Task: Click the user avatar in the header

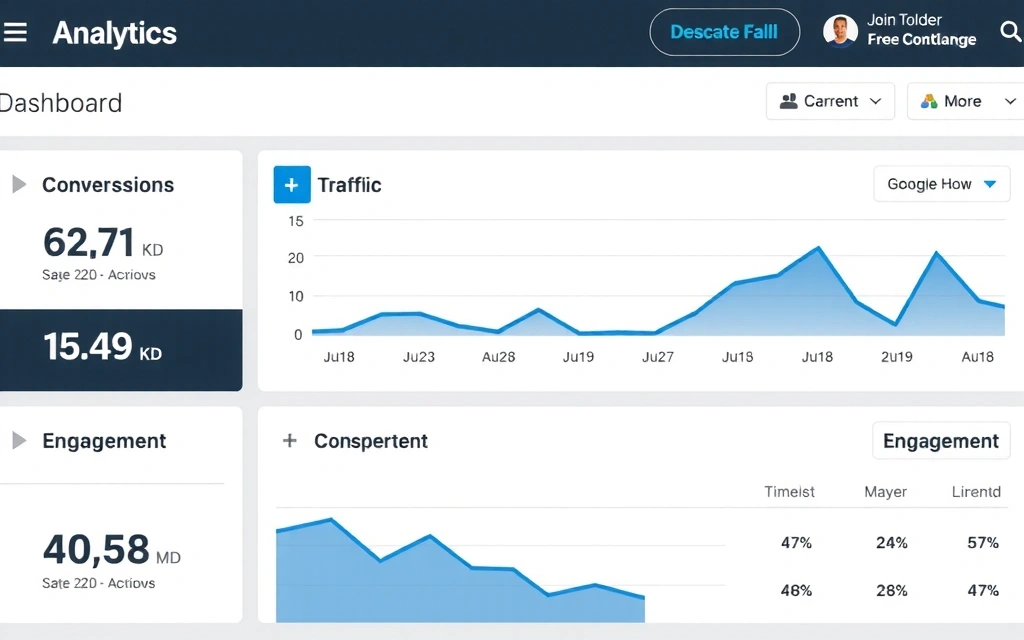Action: click(x=841, y=31)
